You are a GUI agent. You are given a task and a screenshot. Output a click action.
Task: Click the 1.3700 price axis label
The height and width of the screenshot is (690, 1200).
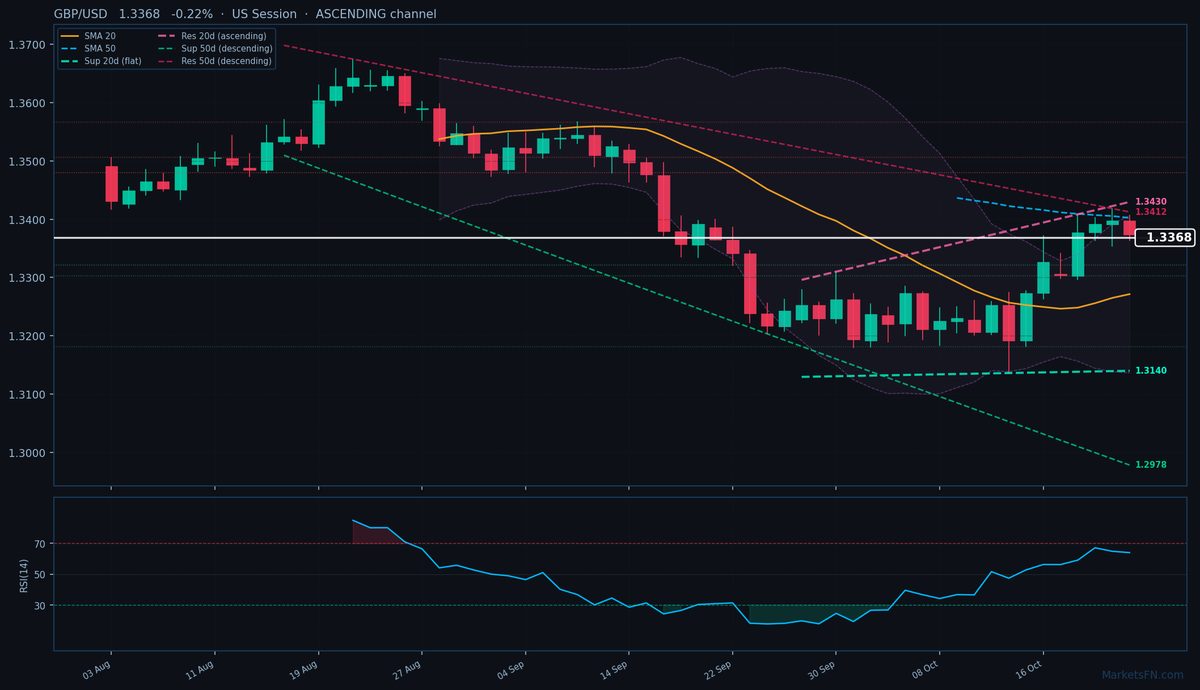coord(26,45)
